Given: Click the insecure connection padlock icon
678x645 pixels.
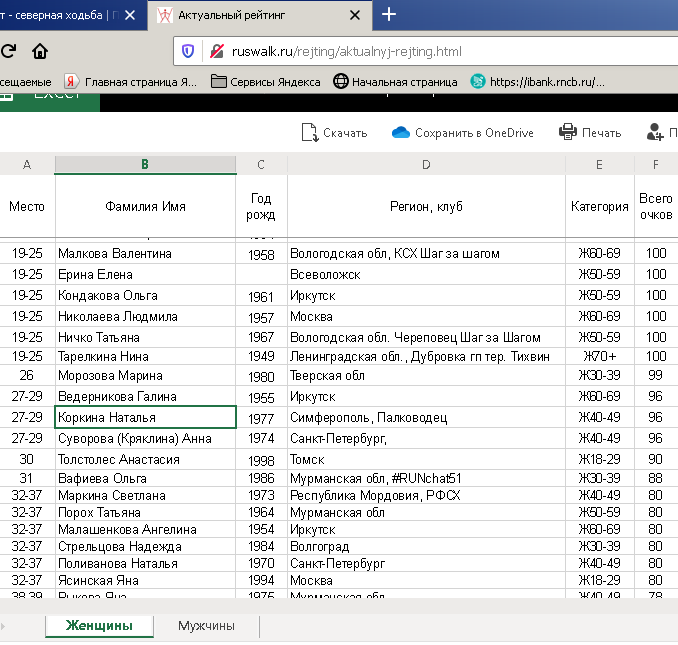Looking at the screenshot, I should coord(217,51).
